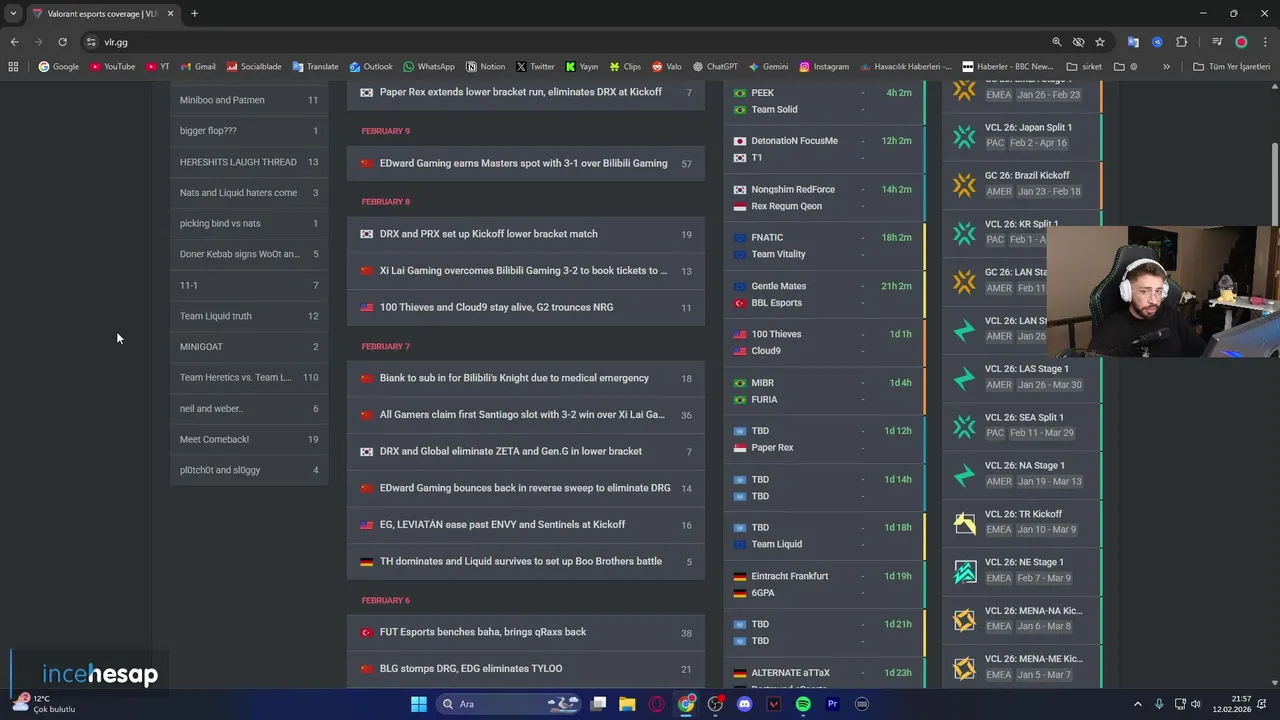Open the weather widget showing 12°C
This screenshot has height=720, width=1280.
tap(44, 704)
